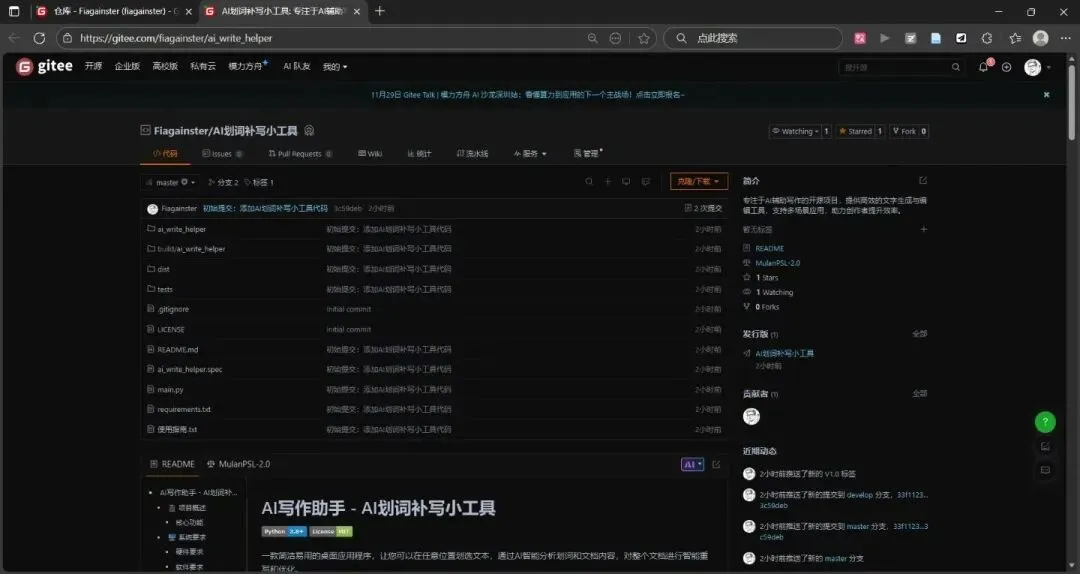Screen dimensions: 1080x574
Task: Switch to the Wiki tab
Action: tap(370, 154)
